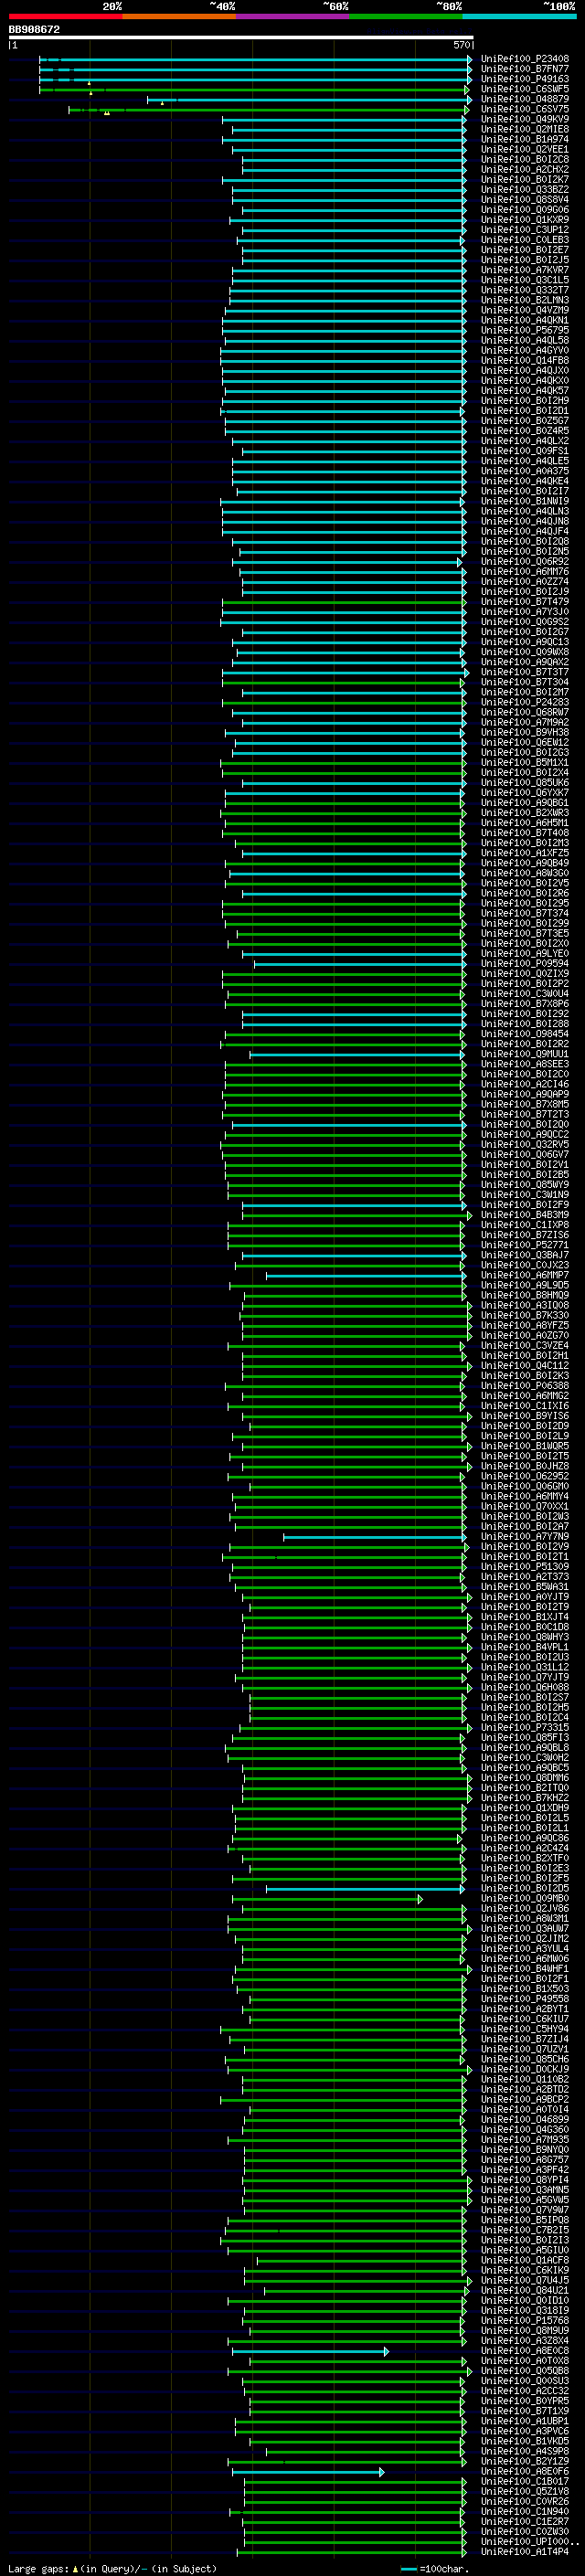Click the 570 end-position label
This screenshot has height=2576, width=585.
click(462, 45)
